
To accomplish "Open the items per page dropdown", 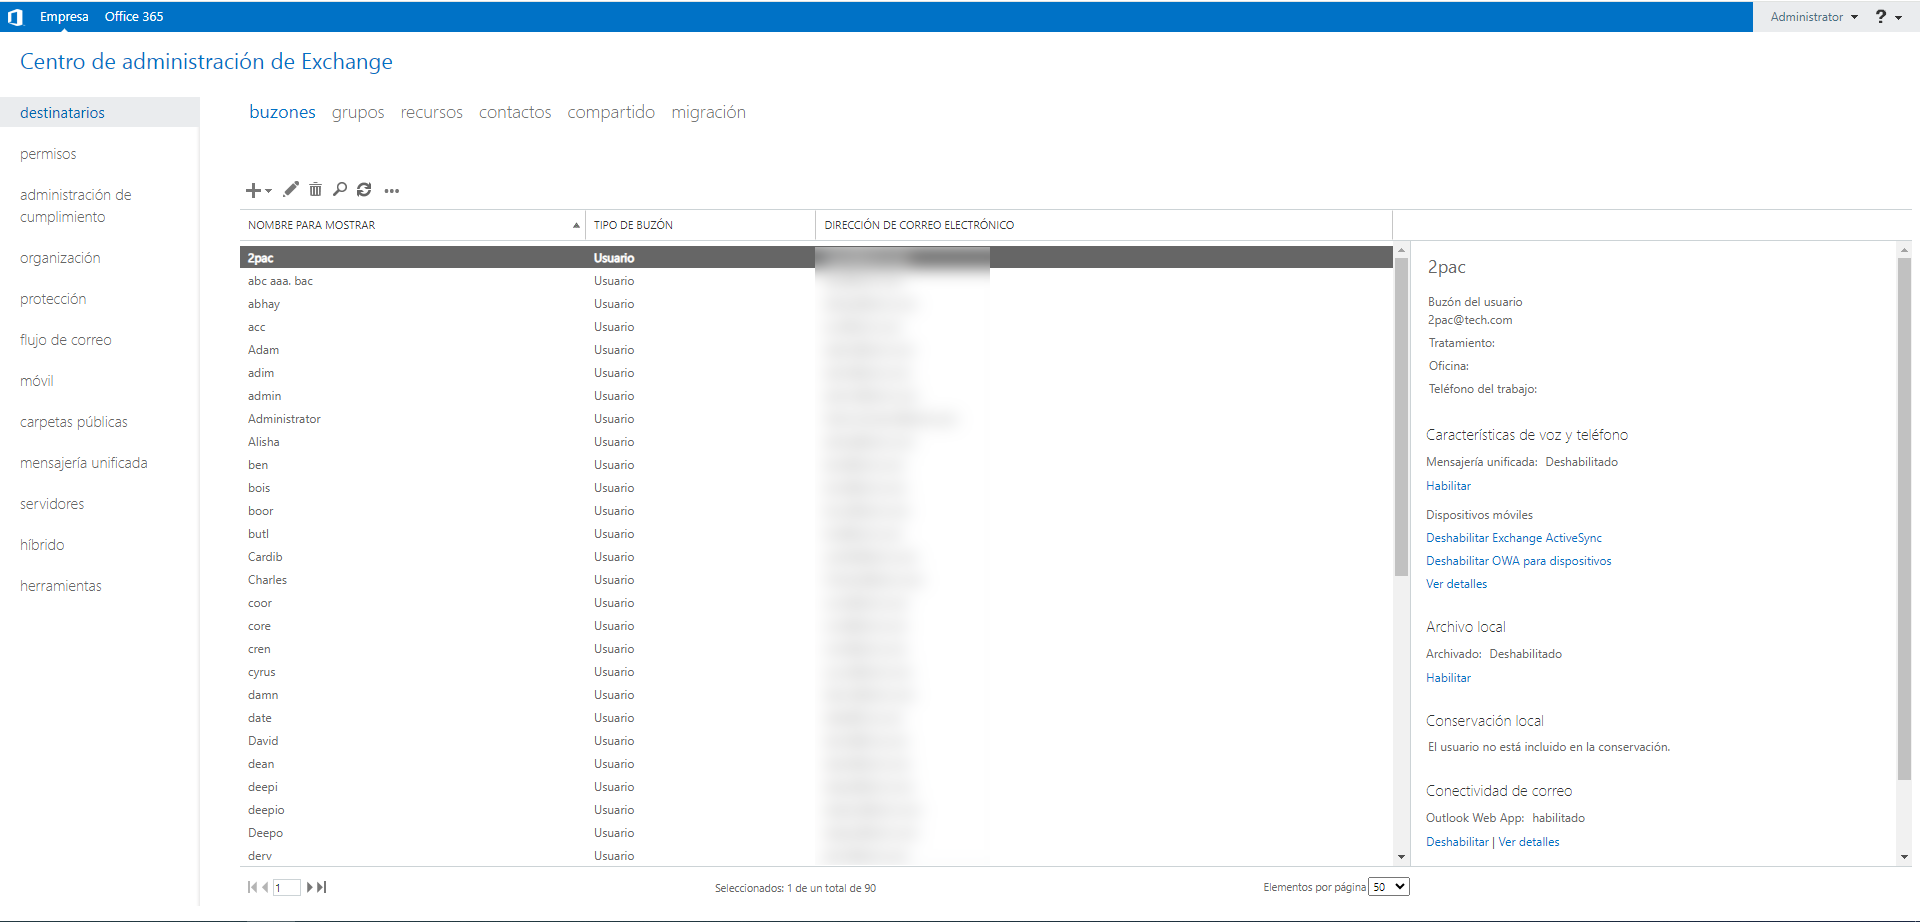I will (x=1389, y=887).
